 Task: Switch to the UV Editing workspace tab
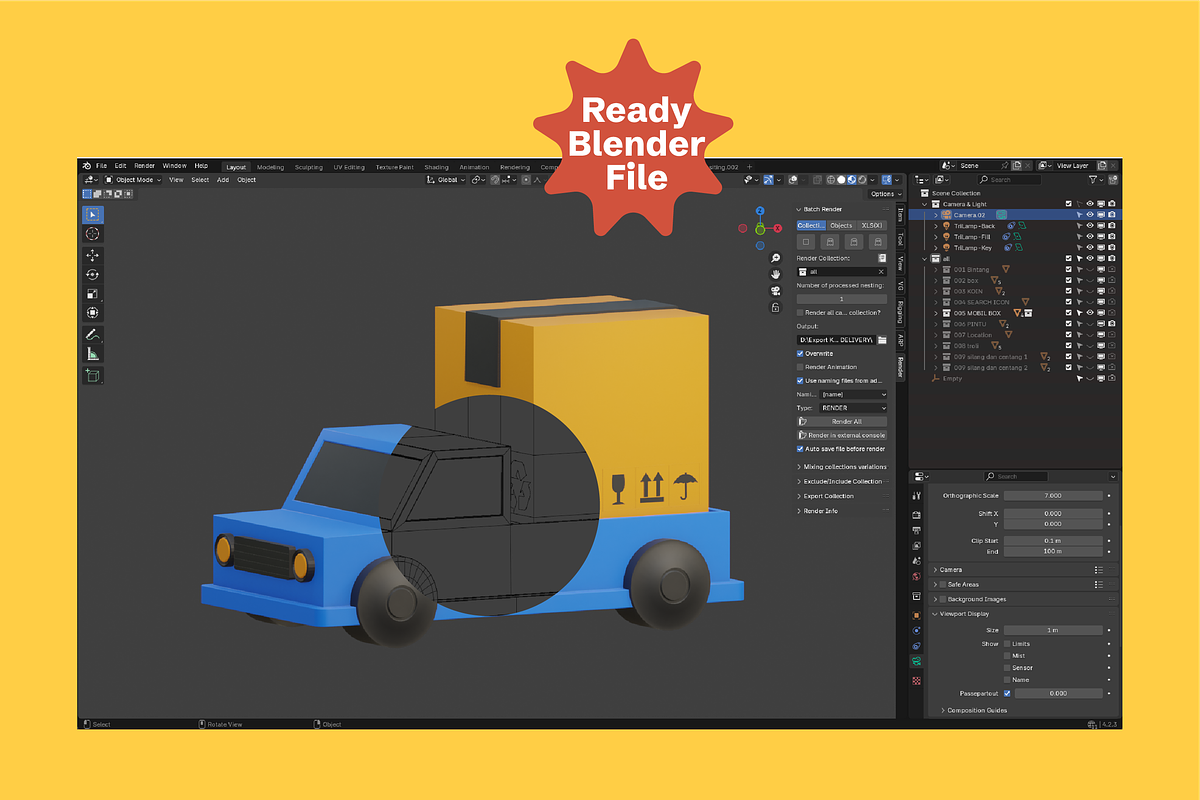pos(350,167)
